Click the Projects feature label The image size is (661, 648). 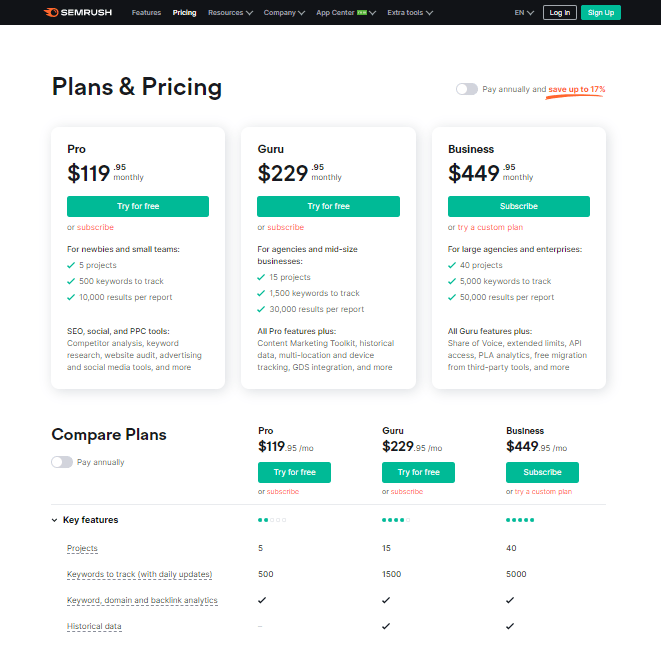pyautogui.click(x=82, y=548)
